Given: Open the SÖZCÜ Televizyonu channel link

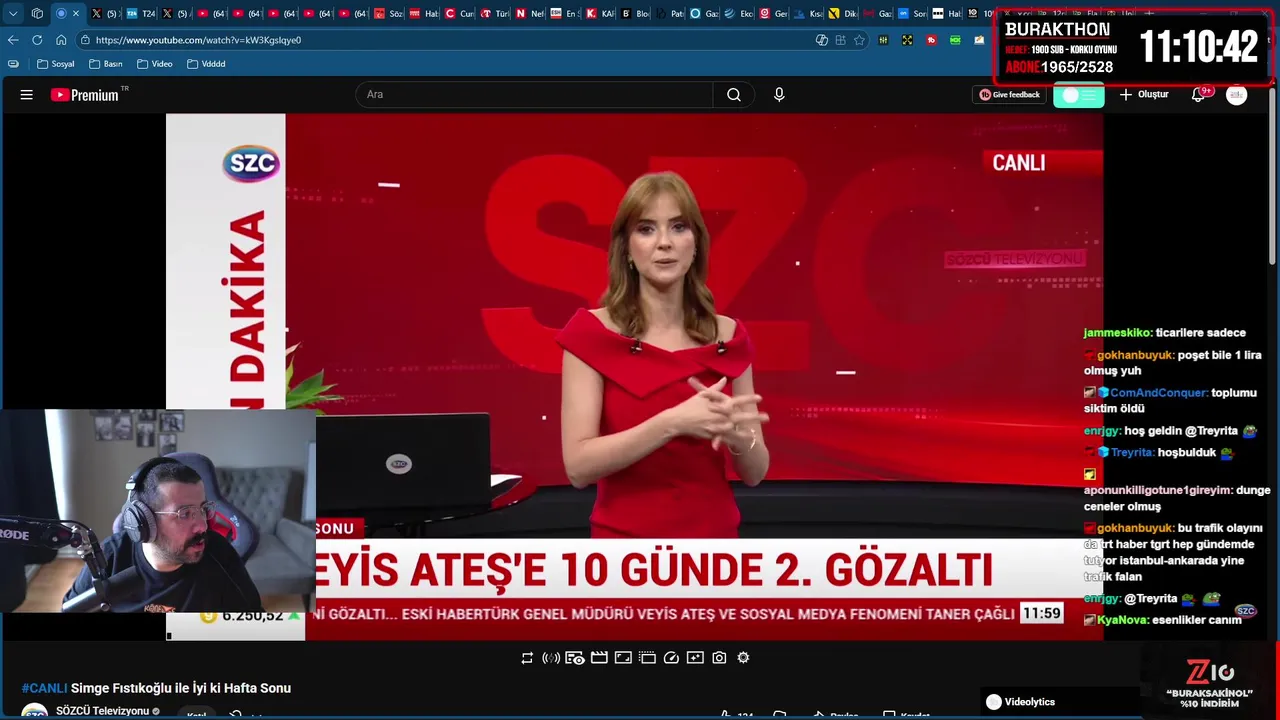Looking at the screenshot, I should 102,711.
